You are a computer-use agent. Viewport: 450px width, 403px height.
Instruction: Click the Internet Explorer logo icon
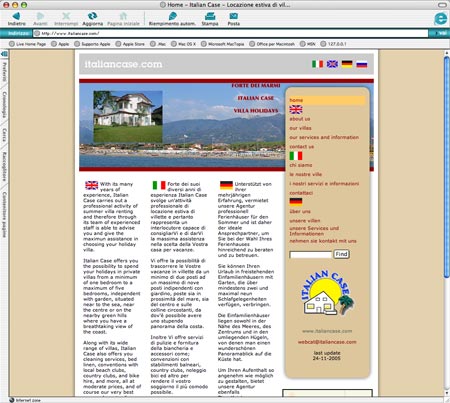coord(441,19)
